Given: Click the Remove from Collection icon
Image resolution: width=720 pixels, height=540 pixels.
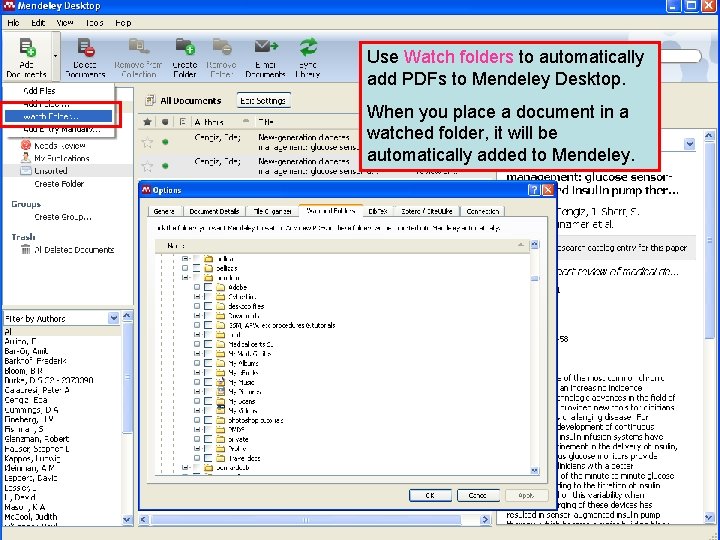Looking at the screenshot, I should (x=137, y=46).
